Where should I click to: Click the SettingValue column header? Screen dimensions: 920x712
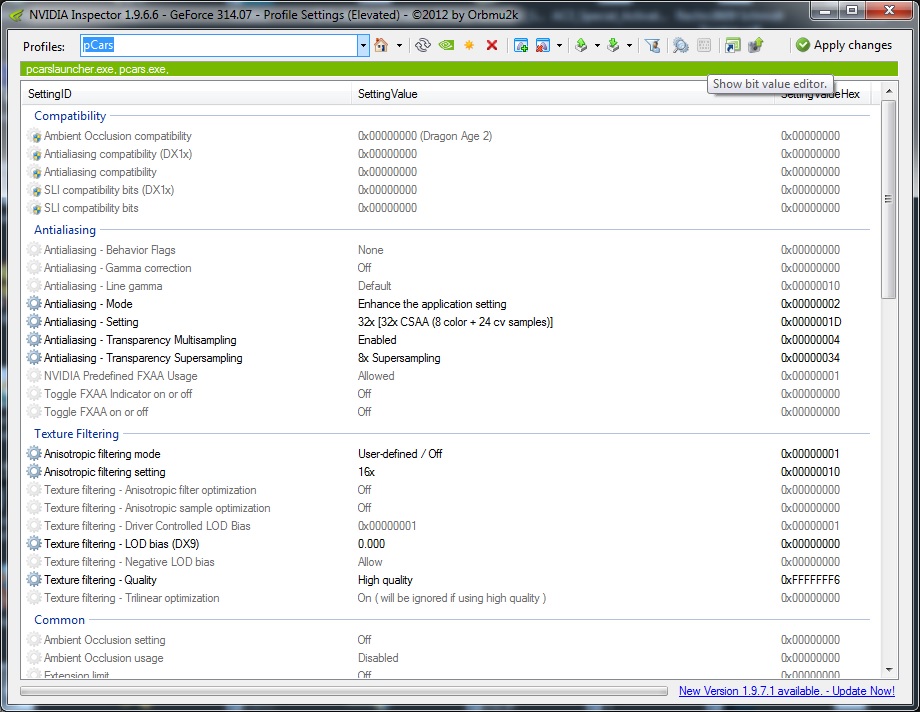click(x=565, y=94)
